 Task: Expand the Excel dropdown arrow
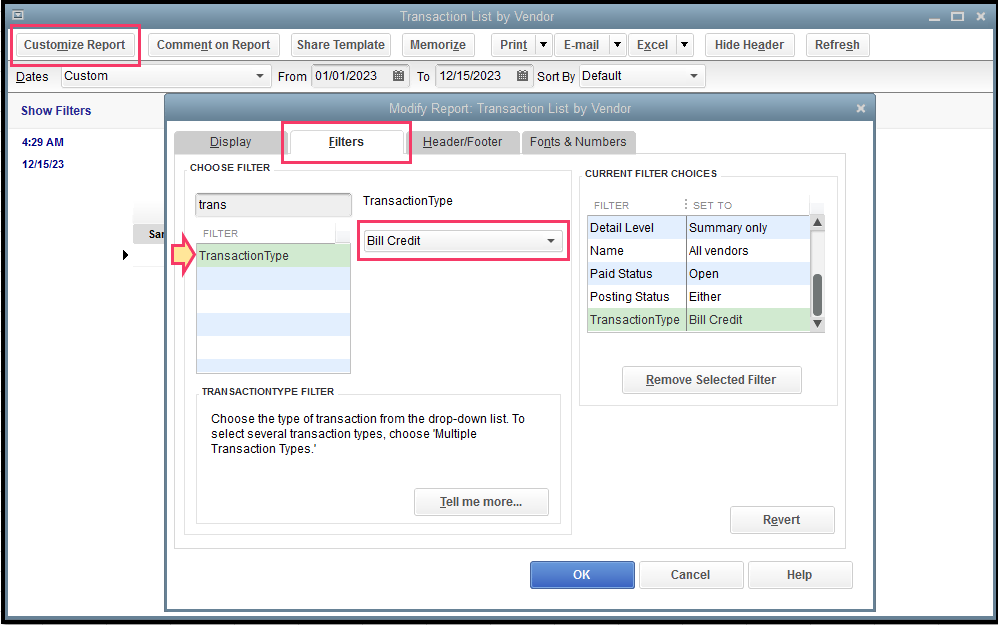[x=684, y=45]
